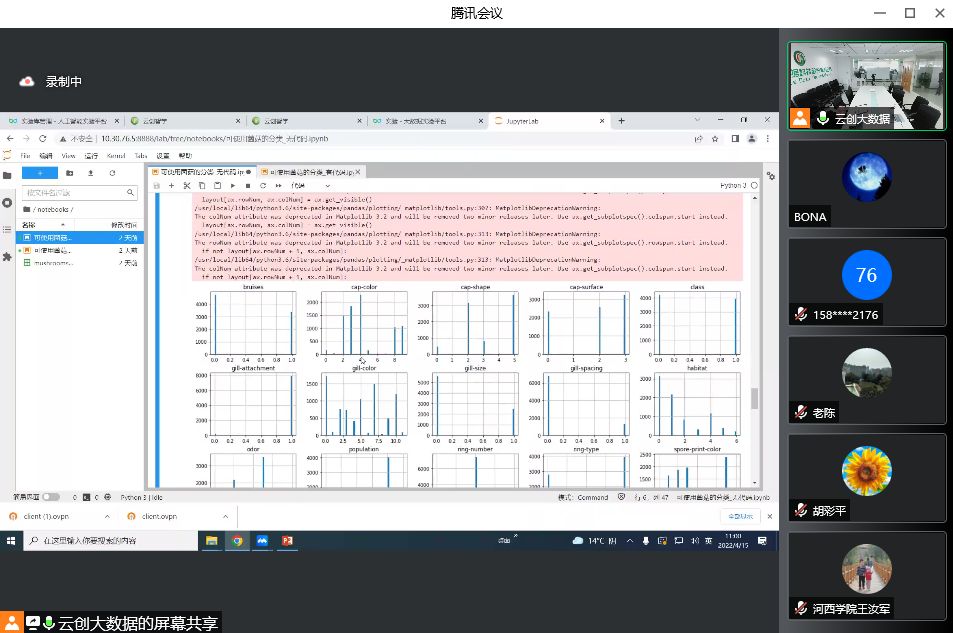953x633 pixels.
Task: Click the cut cell scissors icon
Action: point(187,185)
